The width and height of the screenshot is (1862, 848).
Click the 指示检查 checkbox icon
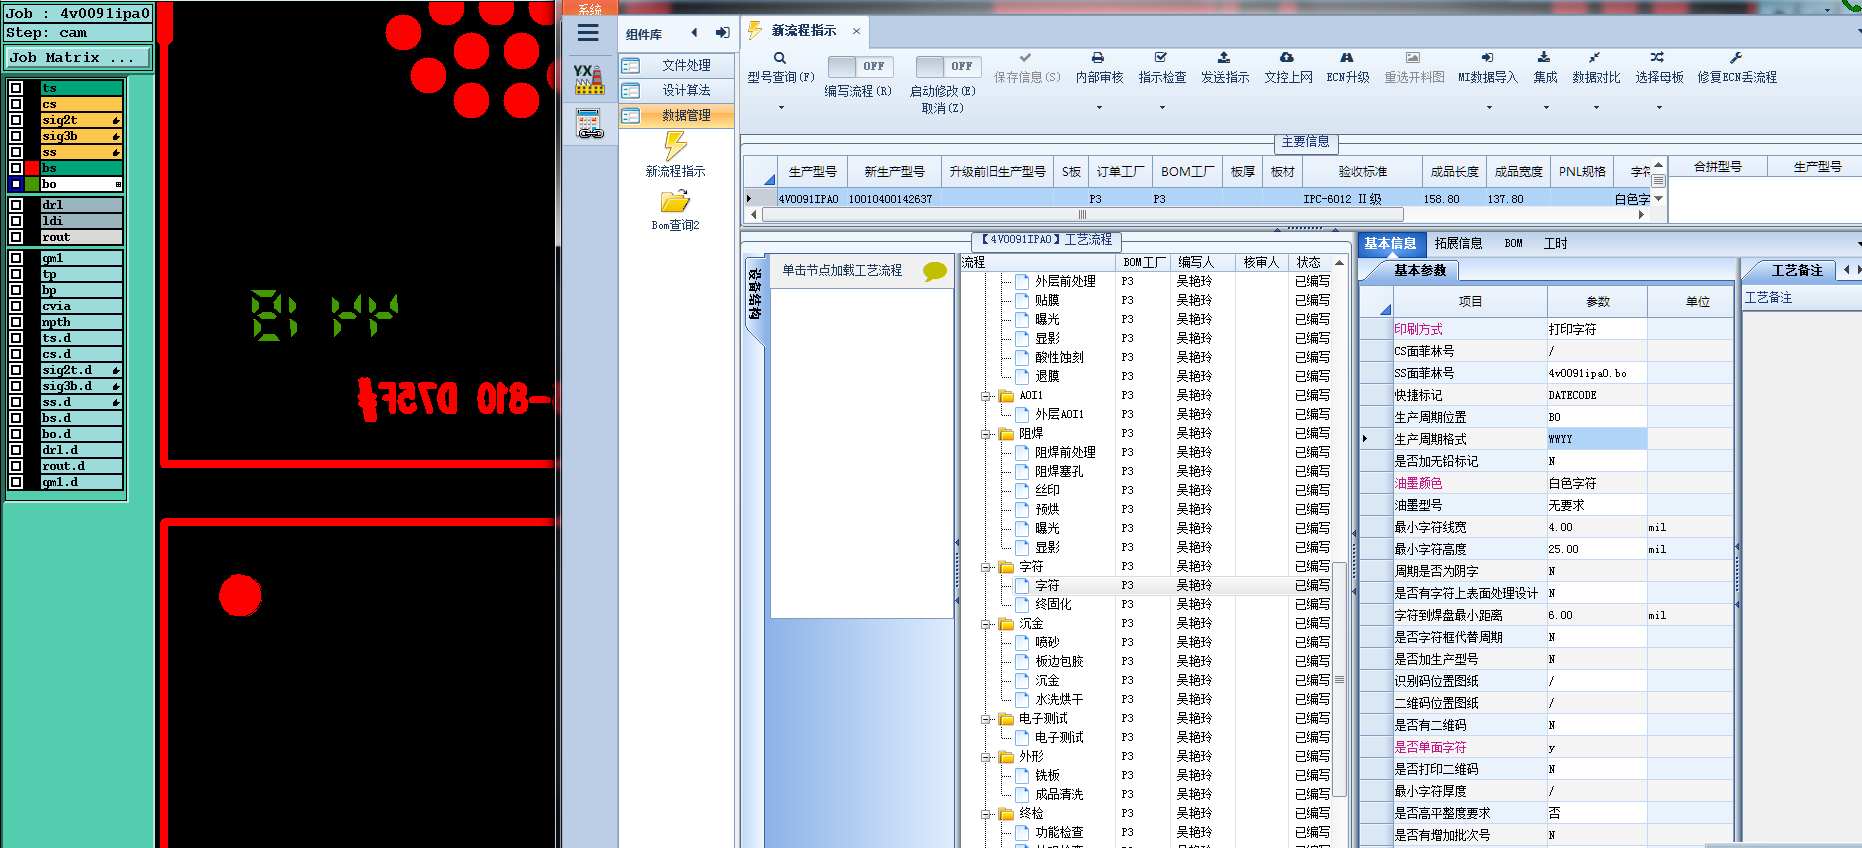tap(1161, 58)
